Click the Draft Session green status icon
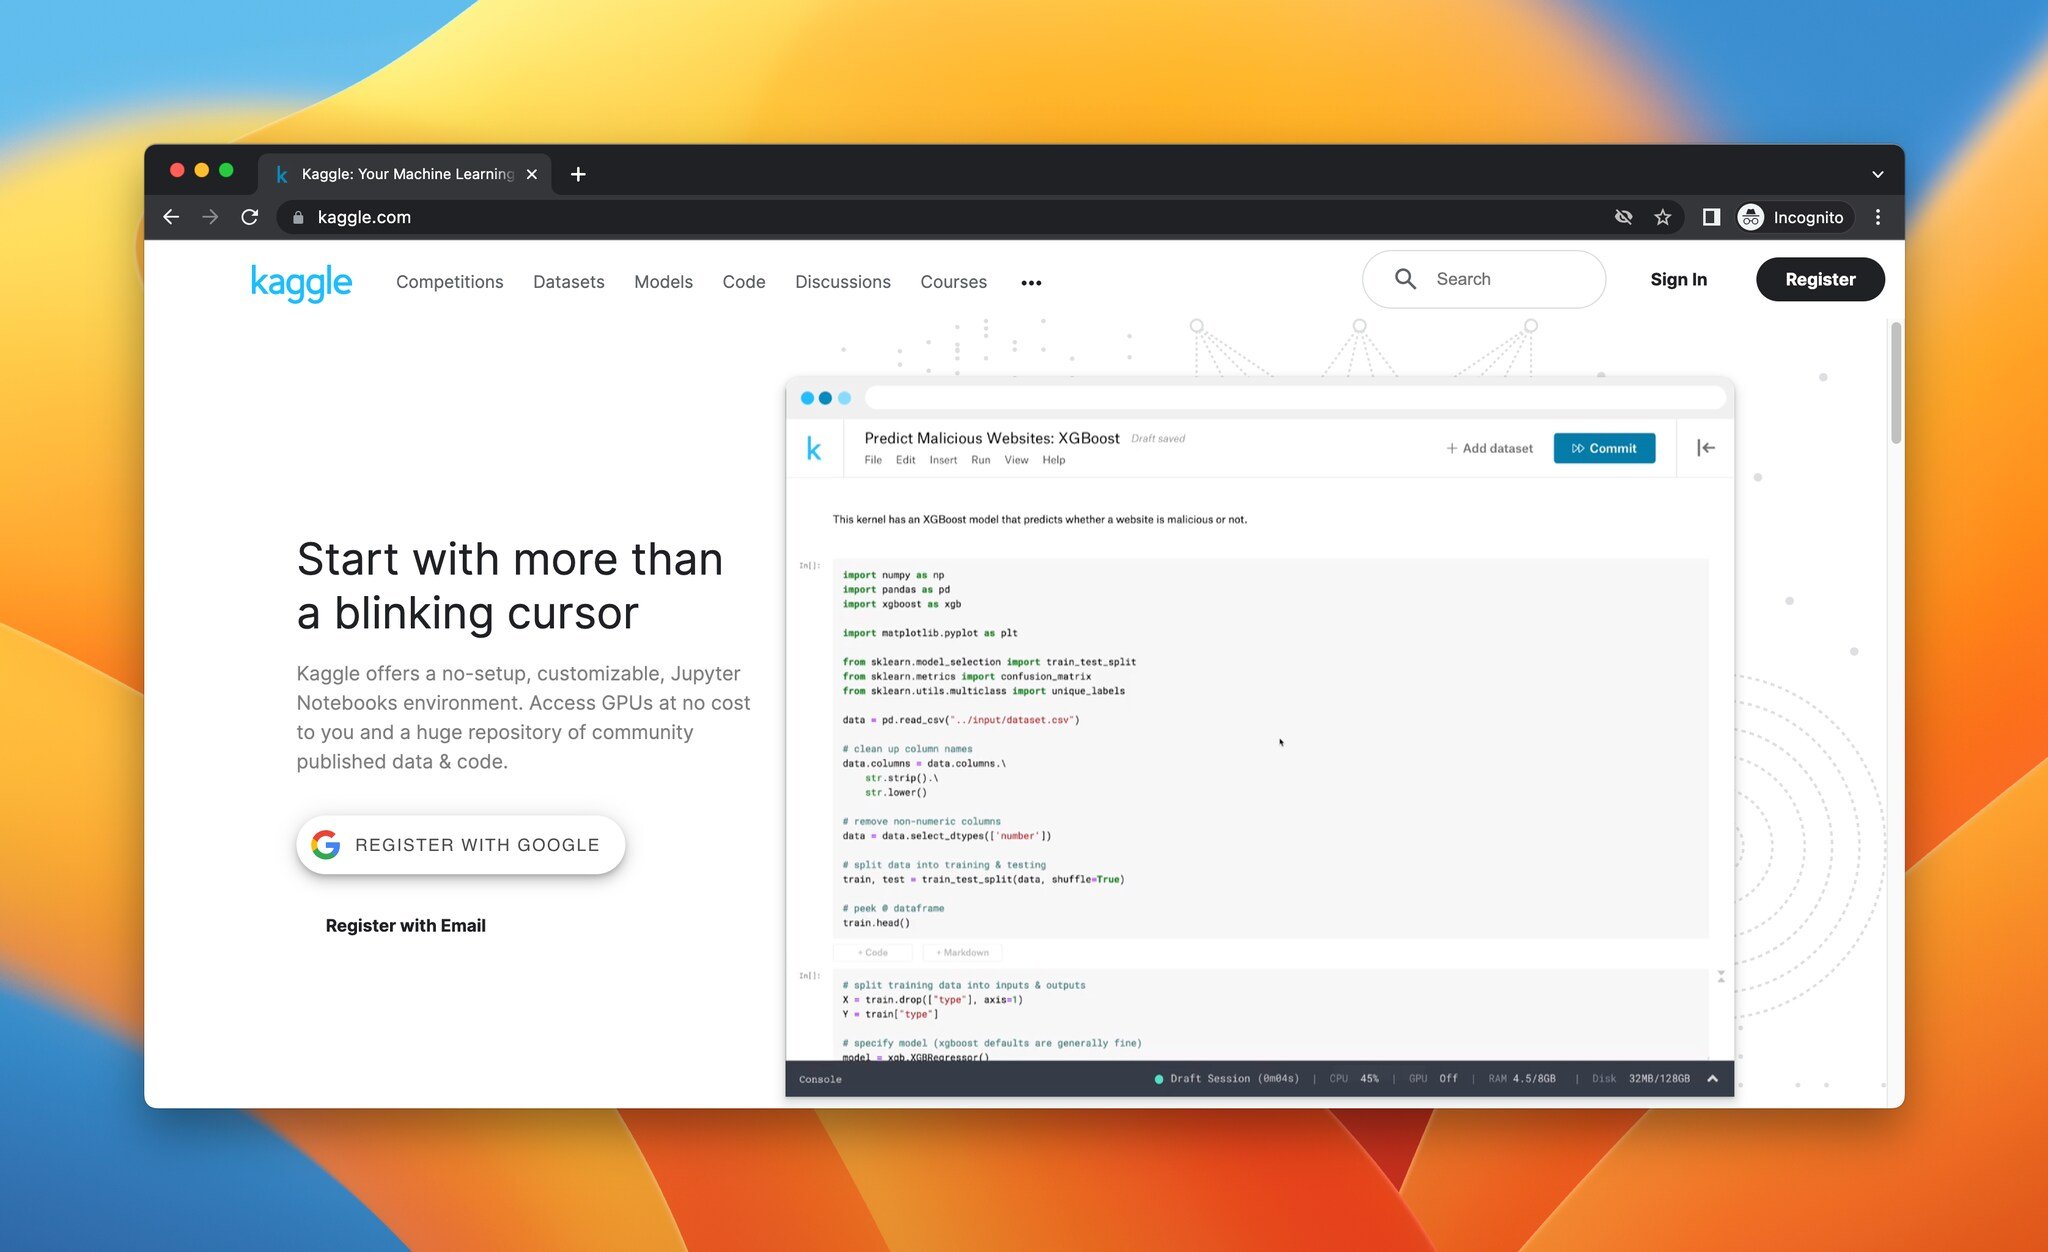 coord(1157,1079)
